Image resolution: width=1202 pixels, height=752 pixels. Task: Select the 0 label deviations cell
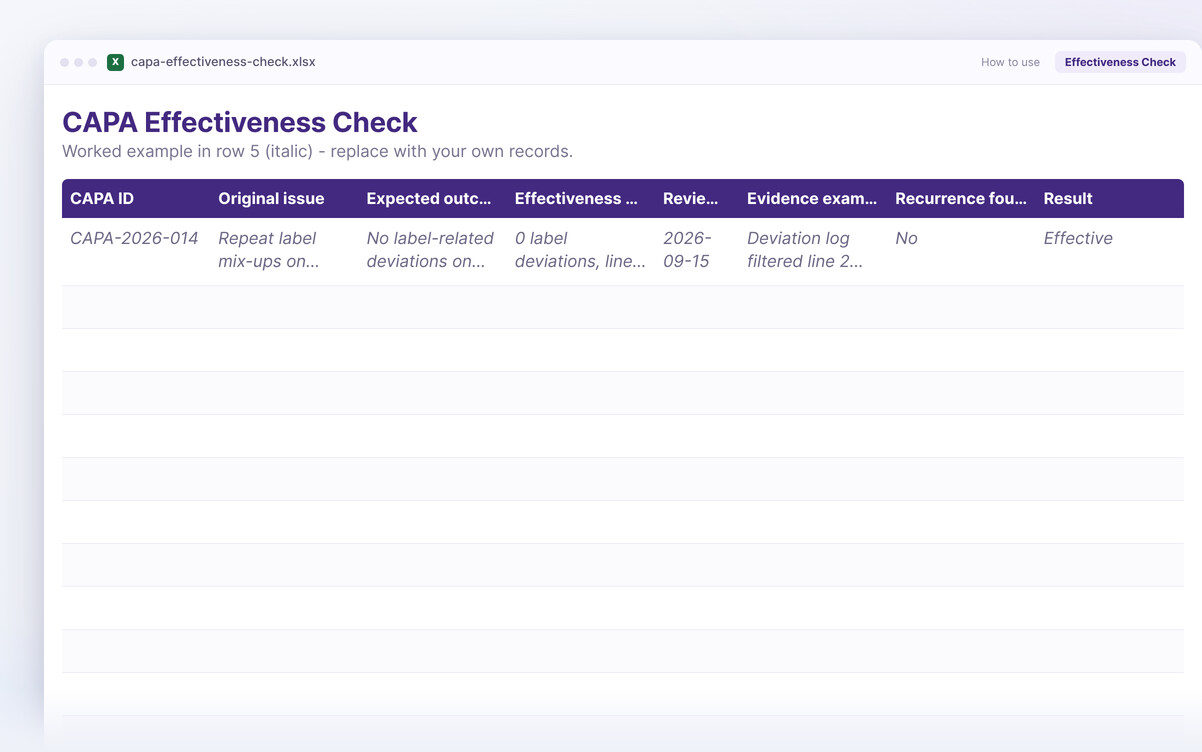tap(580, 251)
